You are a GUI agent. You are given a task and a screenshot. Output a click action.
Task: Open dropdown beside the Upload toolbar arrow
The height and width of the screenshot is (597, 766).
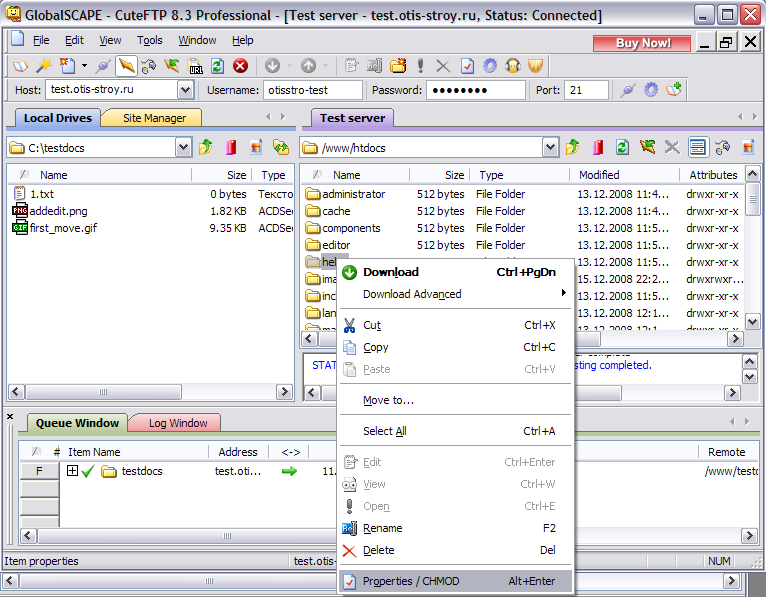pyautogui.click(x=325, y=65)
